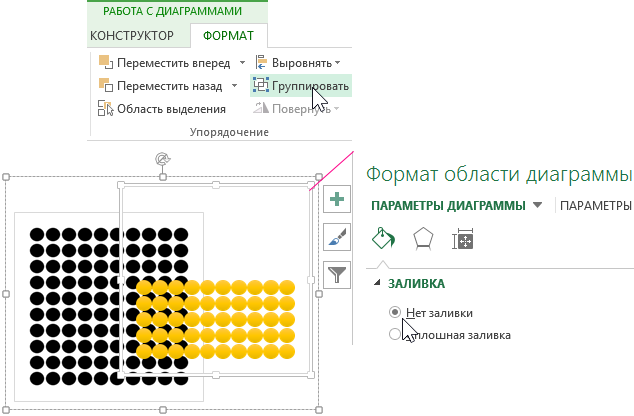The height and width of the screenshot is (416, 634).
Task: Open Переместить назад dropdown arrow
Action: pyautogui.click(x=234, y=86)
